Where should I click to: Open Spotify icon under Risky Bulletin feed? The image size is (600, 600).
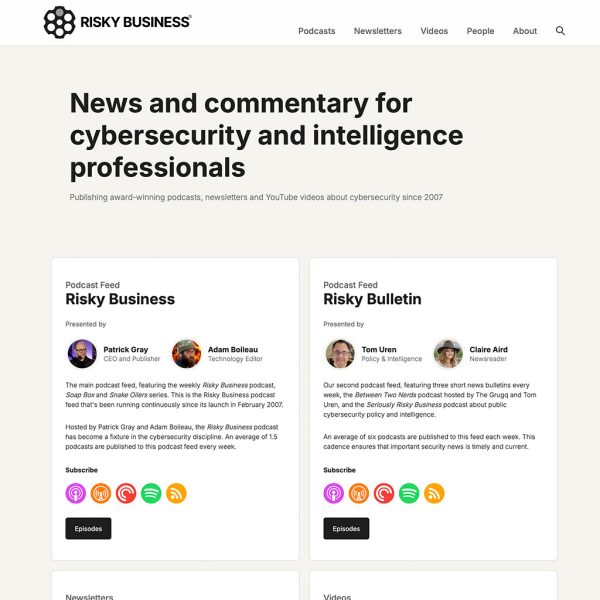click(409, 493)
